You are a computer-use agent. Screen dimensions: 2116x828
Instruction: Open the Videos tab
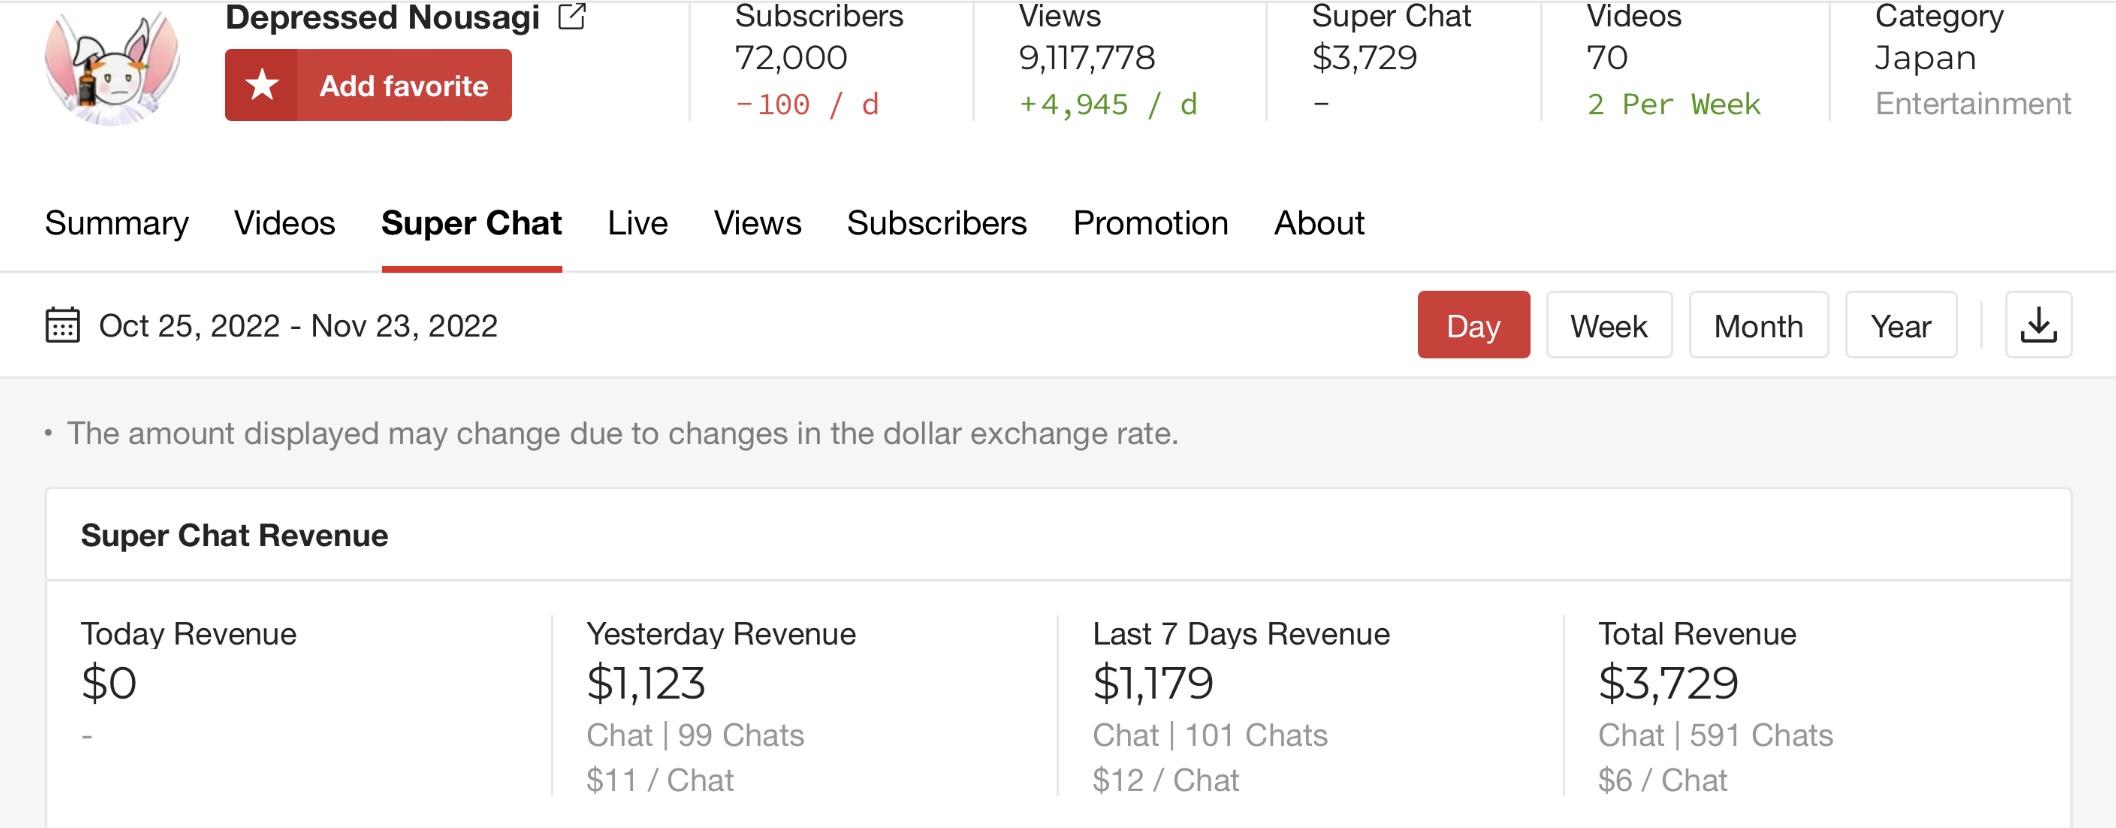[284, 223]
